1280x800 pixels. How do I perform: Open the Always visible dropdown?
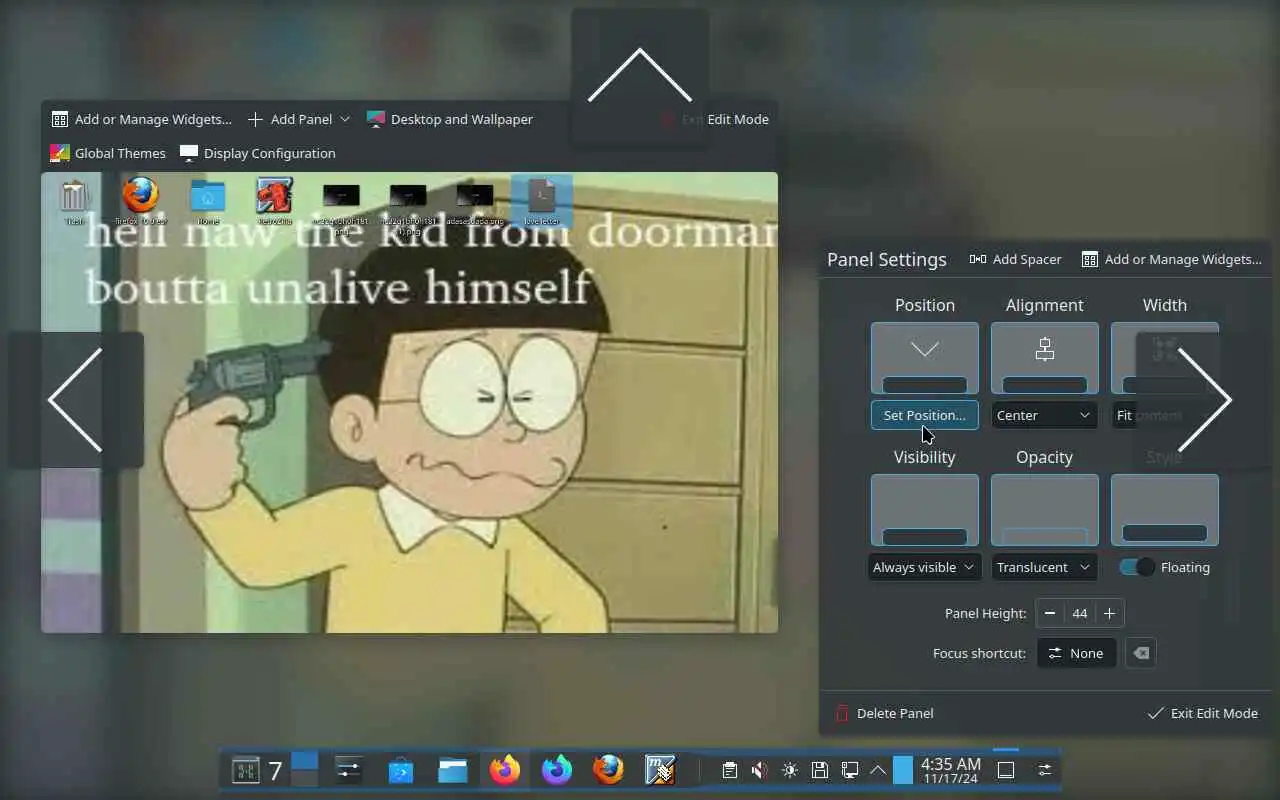pyautogui.click(x=924, y=567)
